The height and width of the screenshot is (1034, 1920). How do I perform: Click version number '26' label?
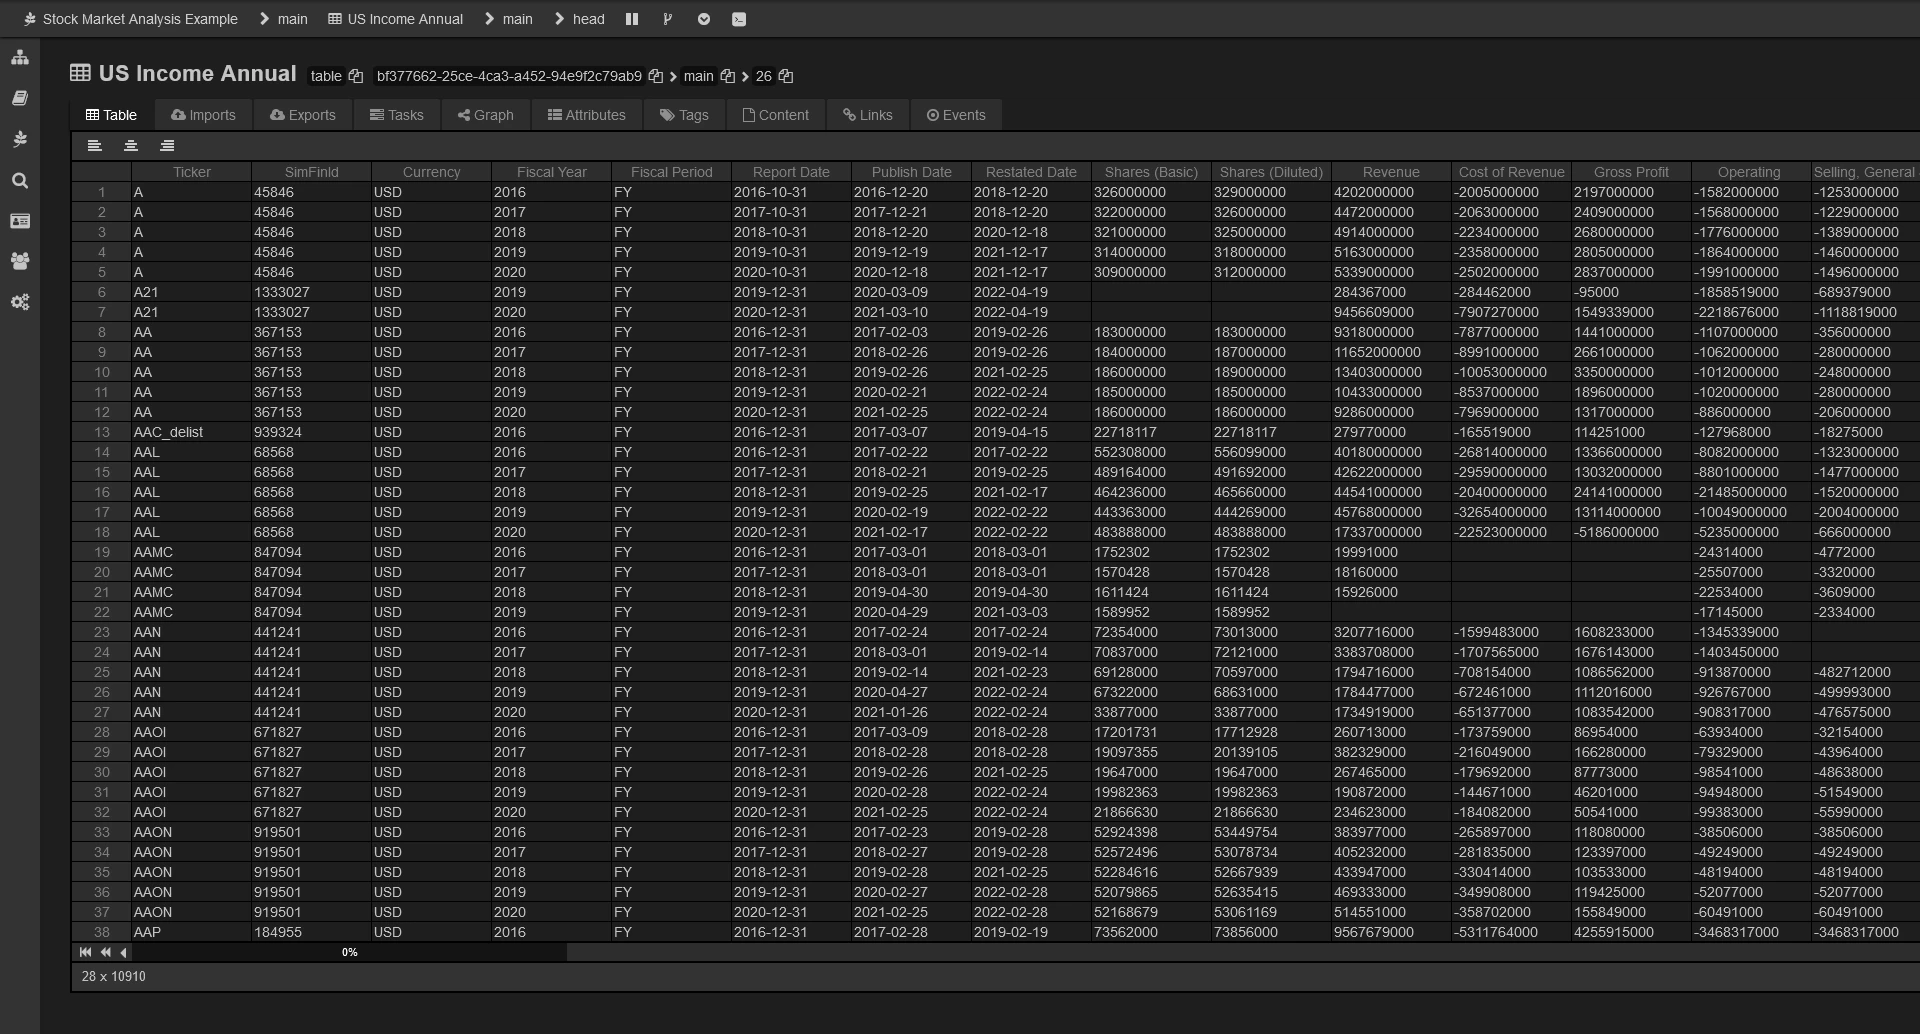pos(764,76)
